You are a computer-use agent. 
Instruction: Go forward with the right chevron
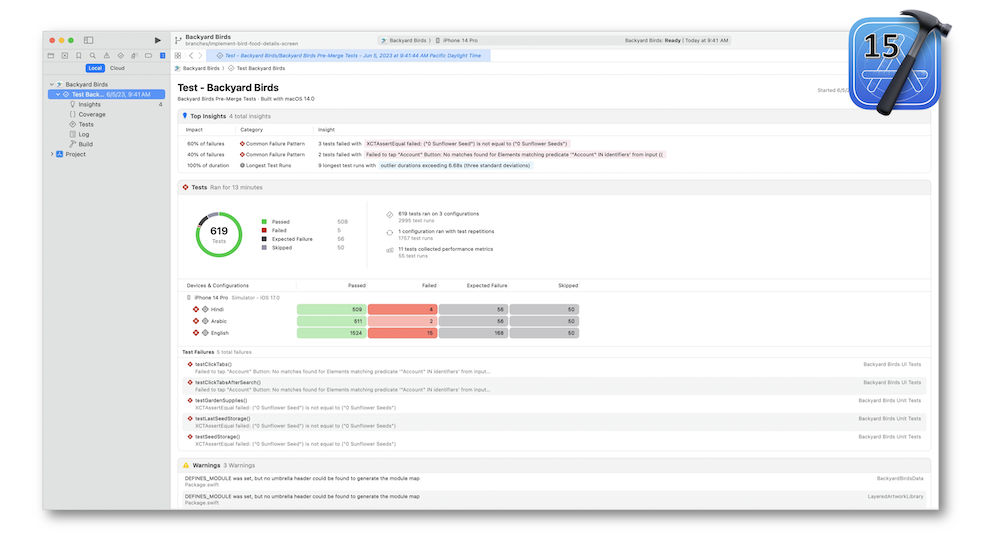(x=200, y=56)
